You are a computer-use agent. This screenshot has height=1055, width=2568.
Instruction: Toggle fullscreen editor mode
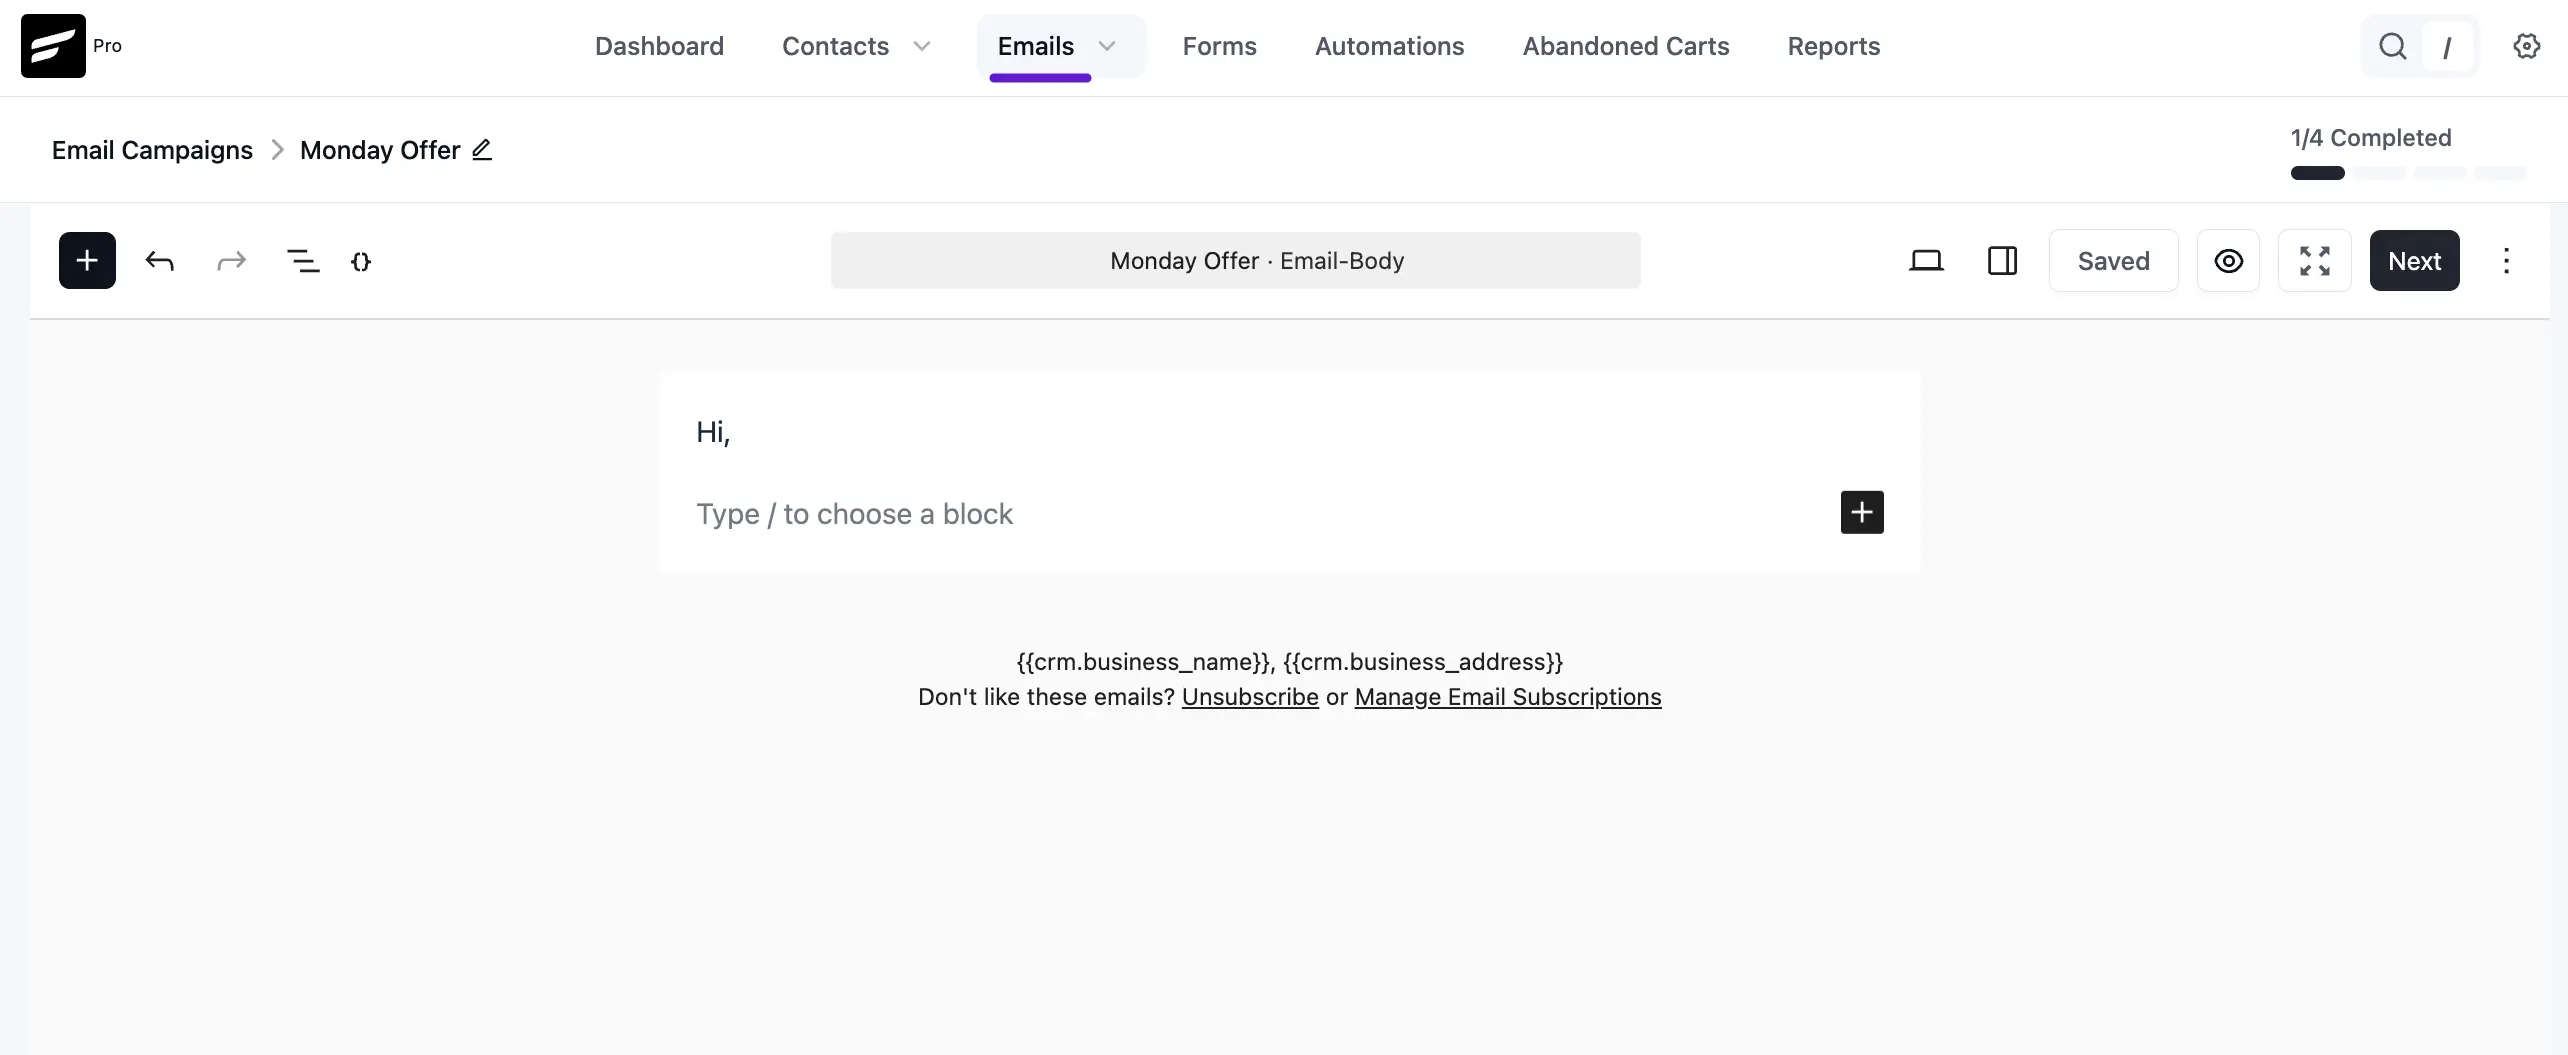[x=2315, y=261]
